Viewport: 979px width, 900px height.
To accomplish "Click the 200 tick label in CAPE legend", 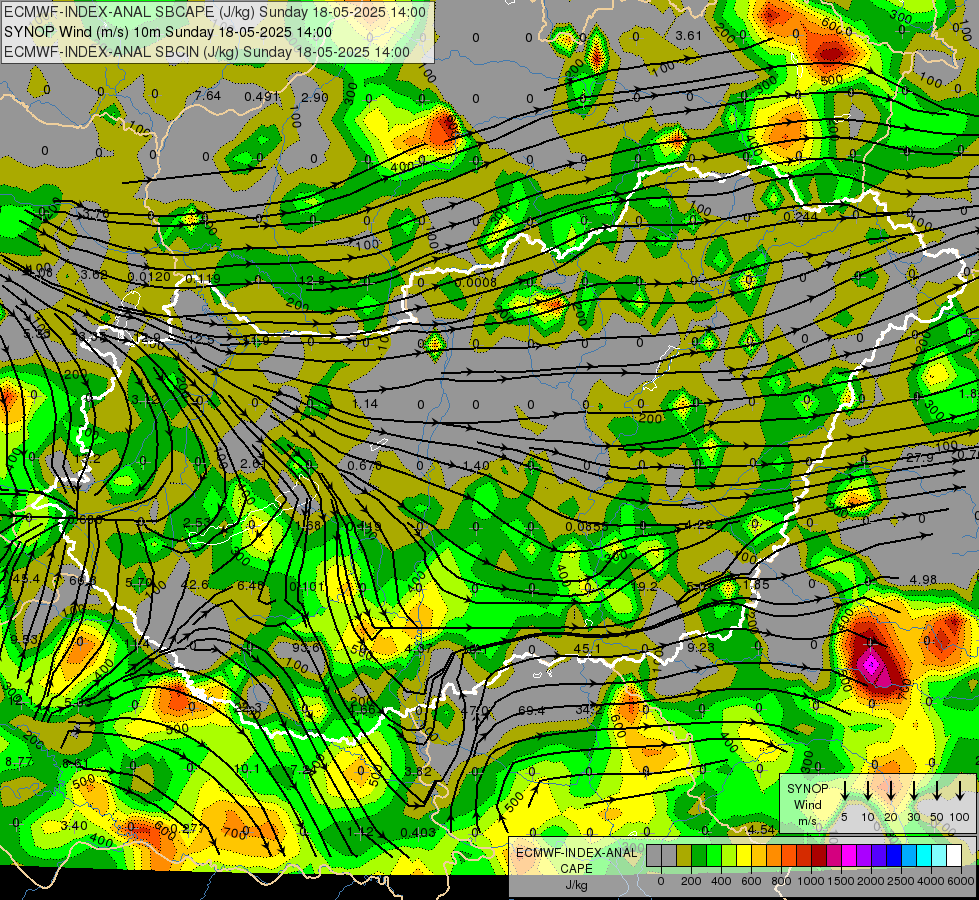I will tap(691, 881).
